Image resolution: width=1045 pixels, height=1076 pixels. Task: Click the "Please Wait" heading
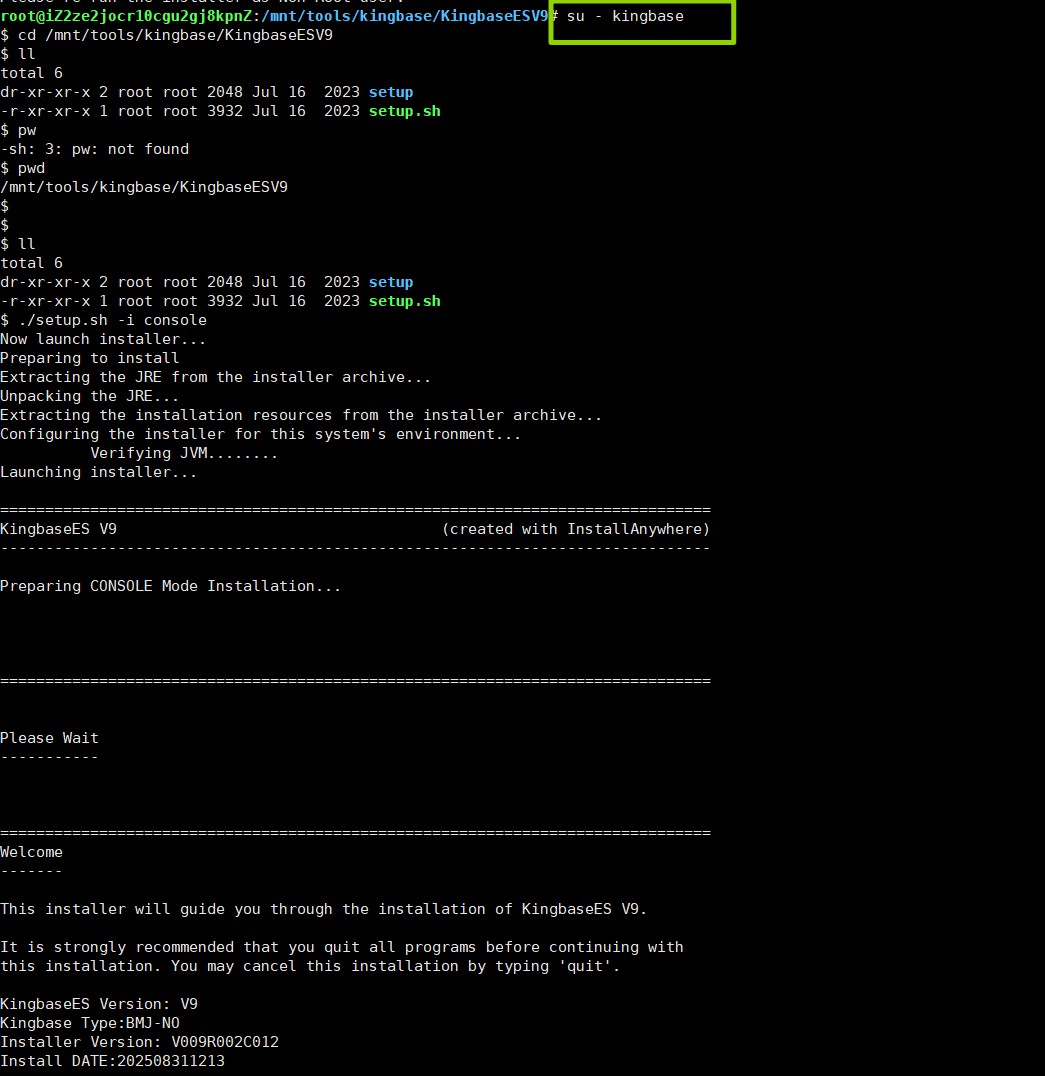pos(49,738)
